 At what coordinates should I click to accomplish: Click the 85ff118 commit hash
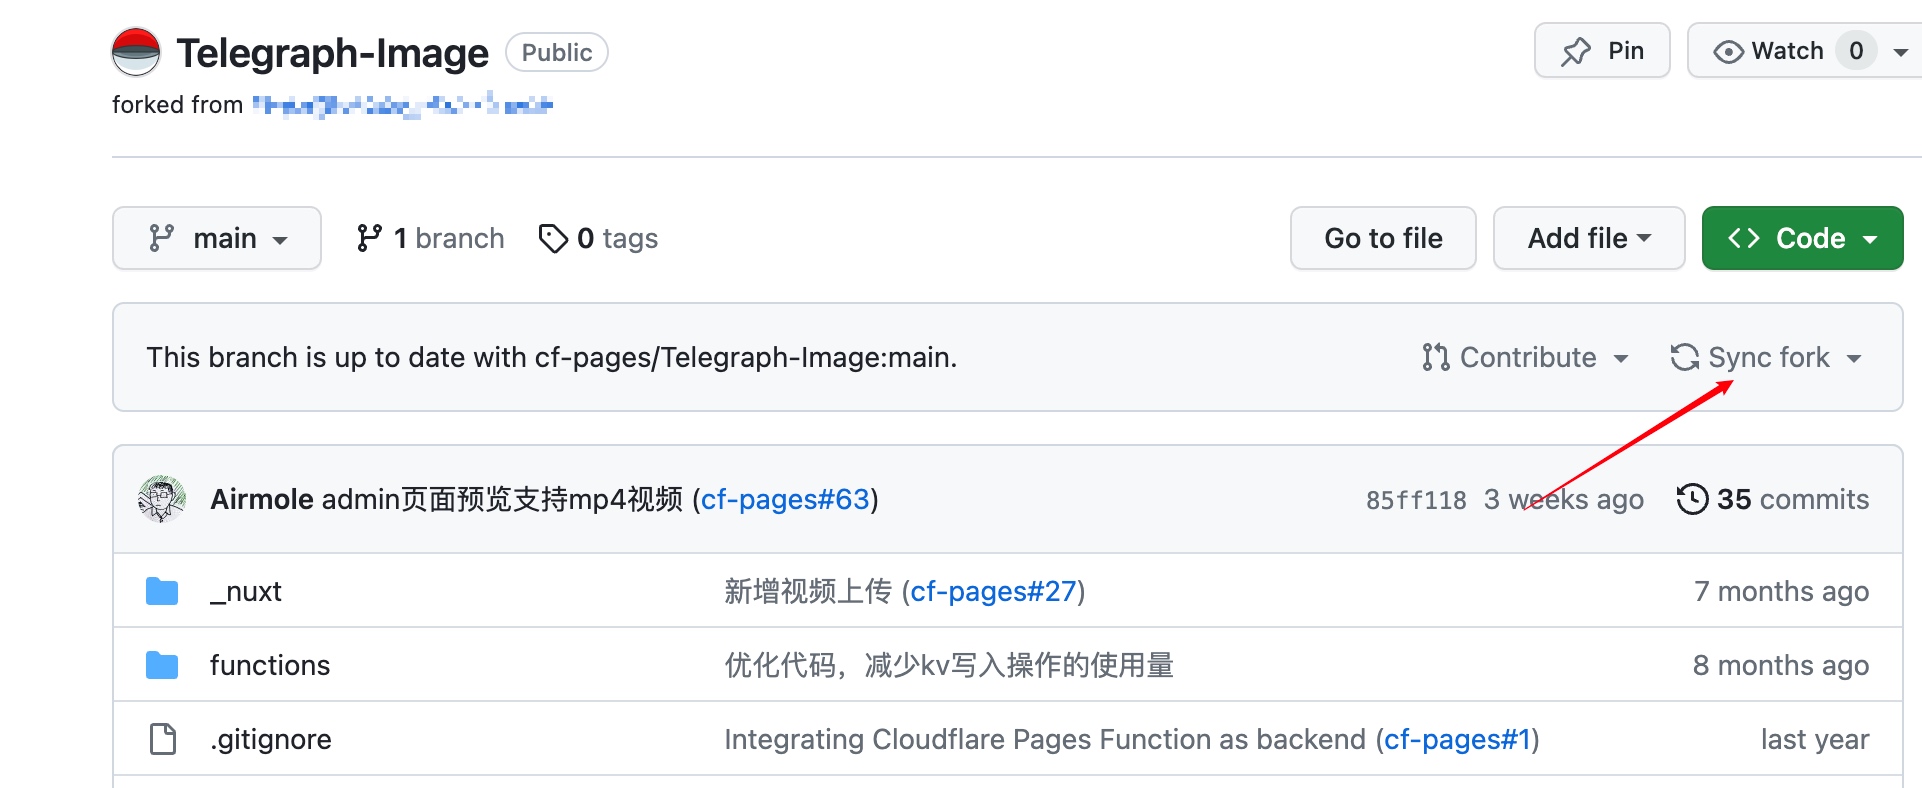click(1416, 500)
